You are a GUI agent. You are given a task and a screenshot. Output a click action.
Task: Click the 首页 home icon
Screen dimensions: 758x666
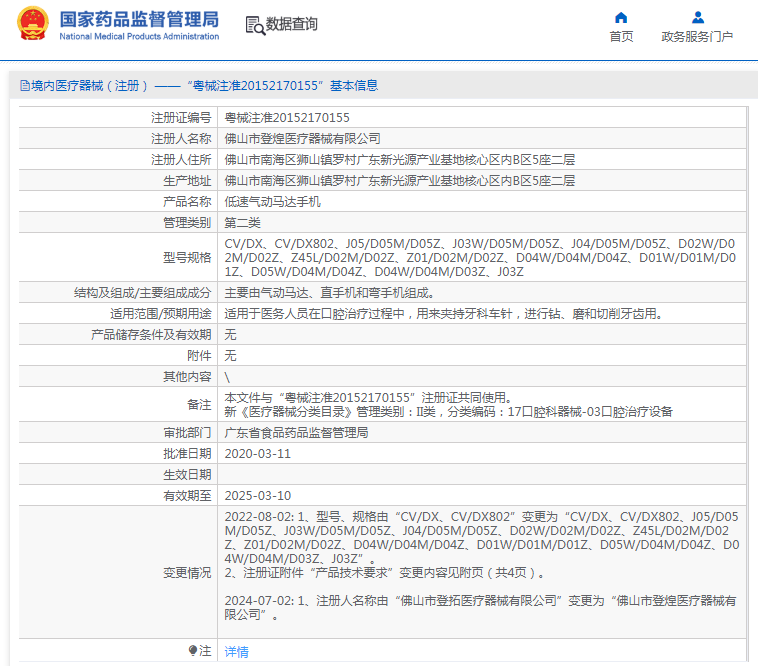click(621, 18)
